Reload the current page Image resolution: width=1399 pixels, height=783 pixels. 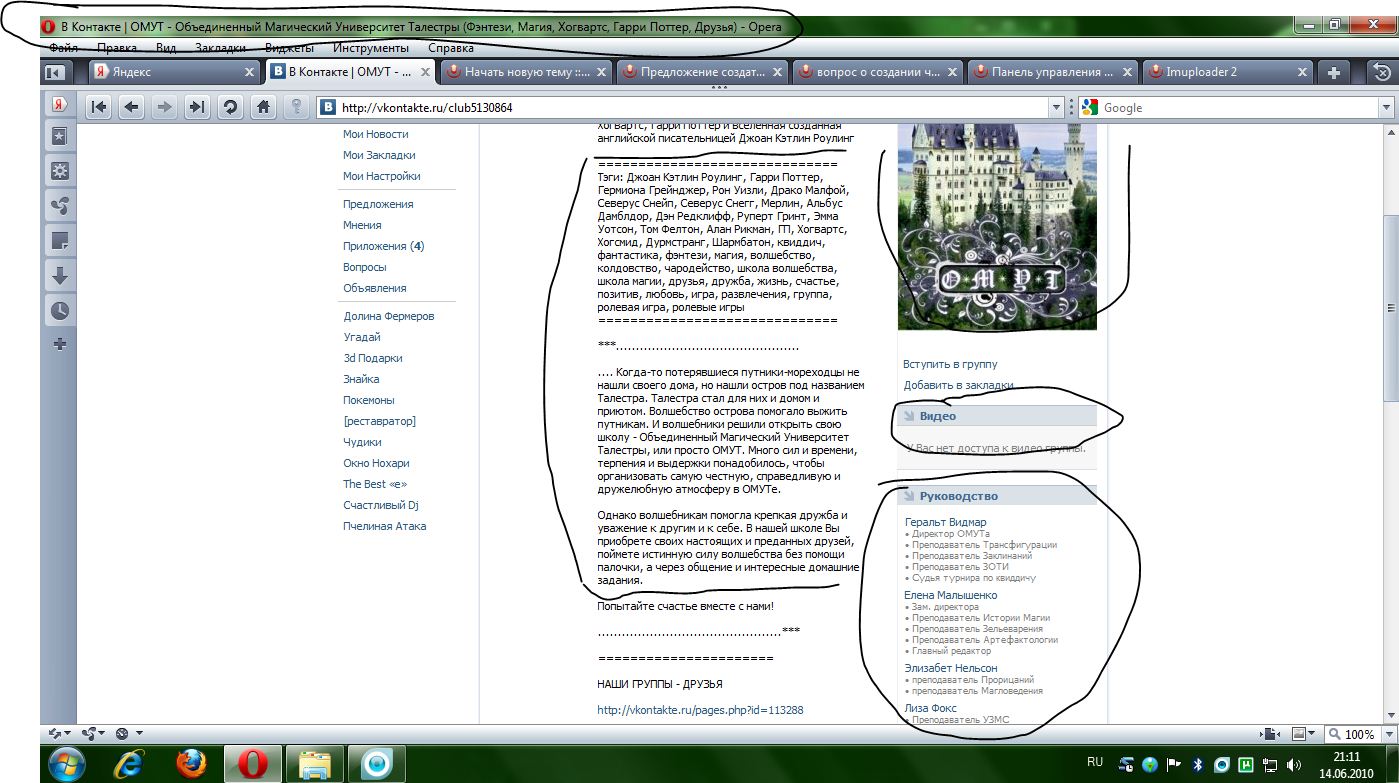pyautogui.click(x=230, y=107)
